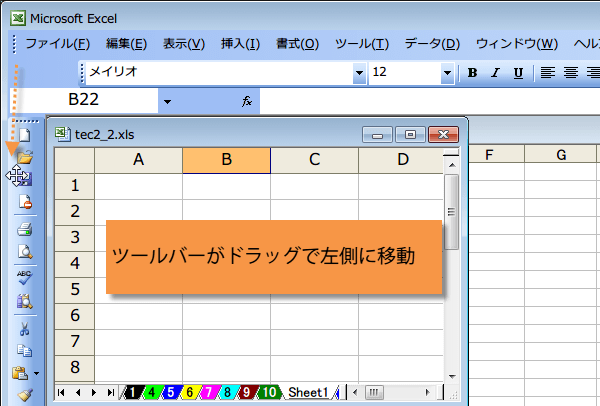Screen dimensions: 600x406
Task: Click the horizontal scrollbar thumb
Action: click(x=373, y=392)
